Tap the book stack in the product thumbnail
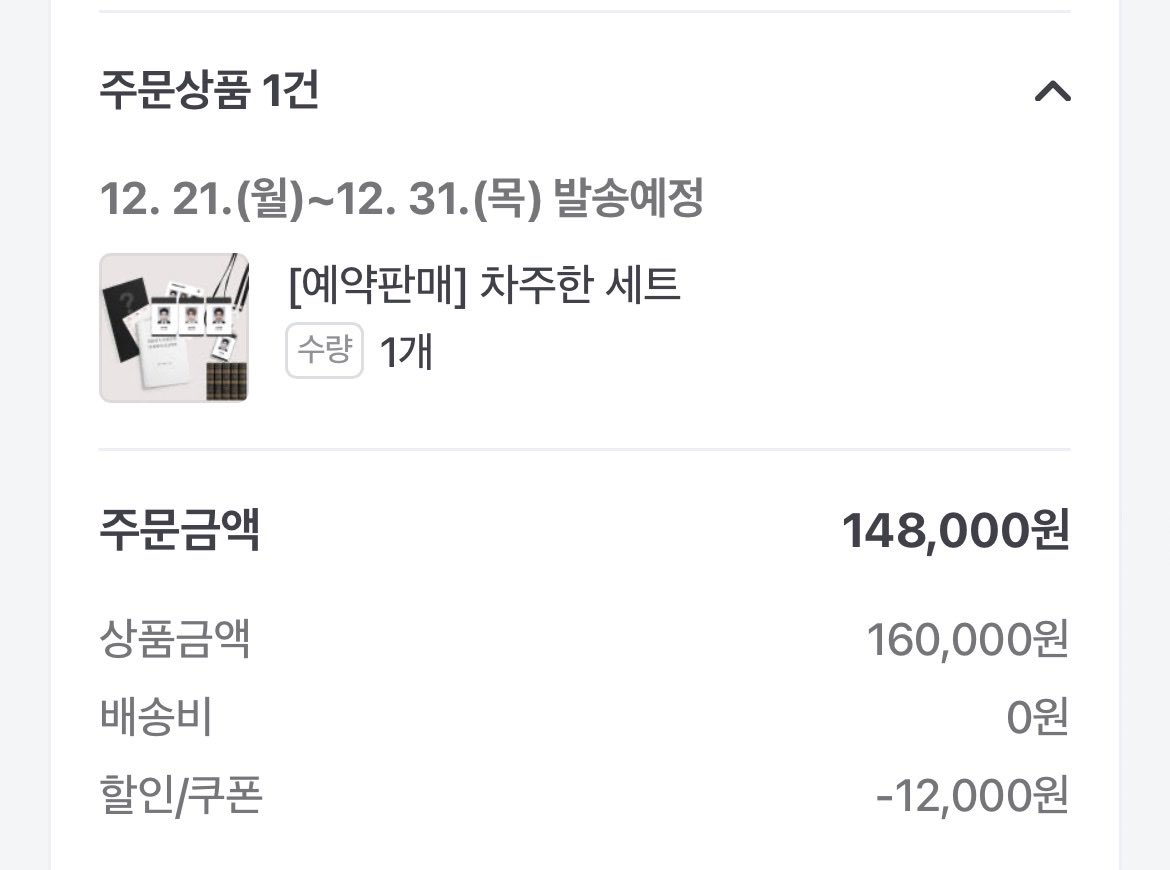 click(227, 382)
